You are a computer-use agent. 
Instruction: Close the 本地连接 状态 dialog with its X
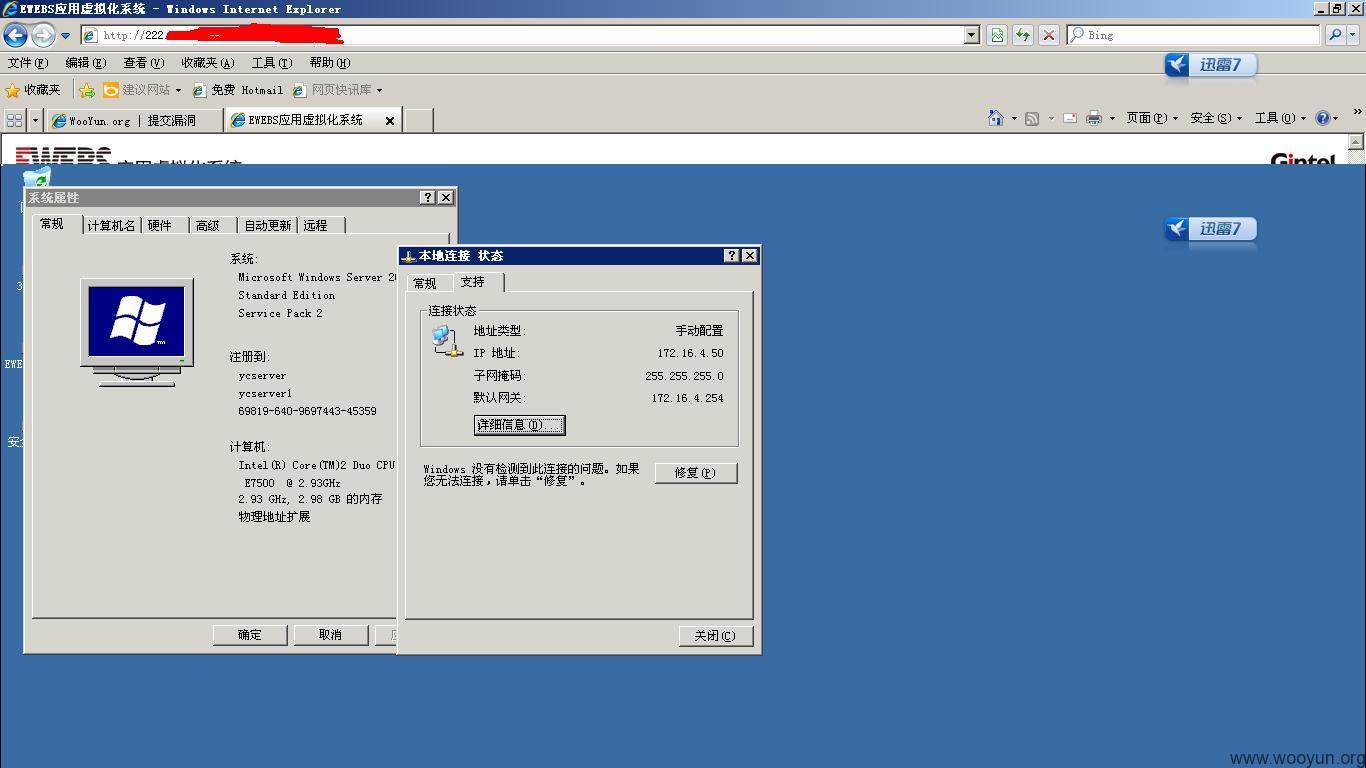pos(750,256)
